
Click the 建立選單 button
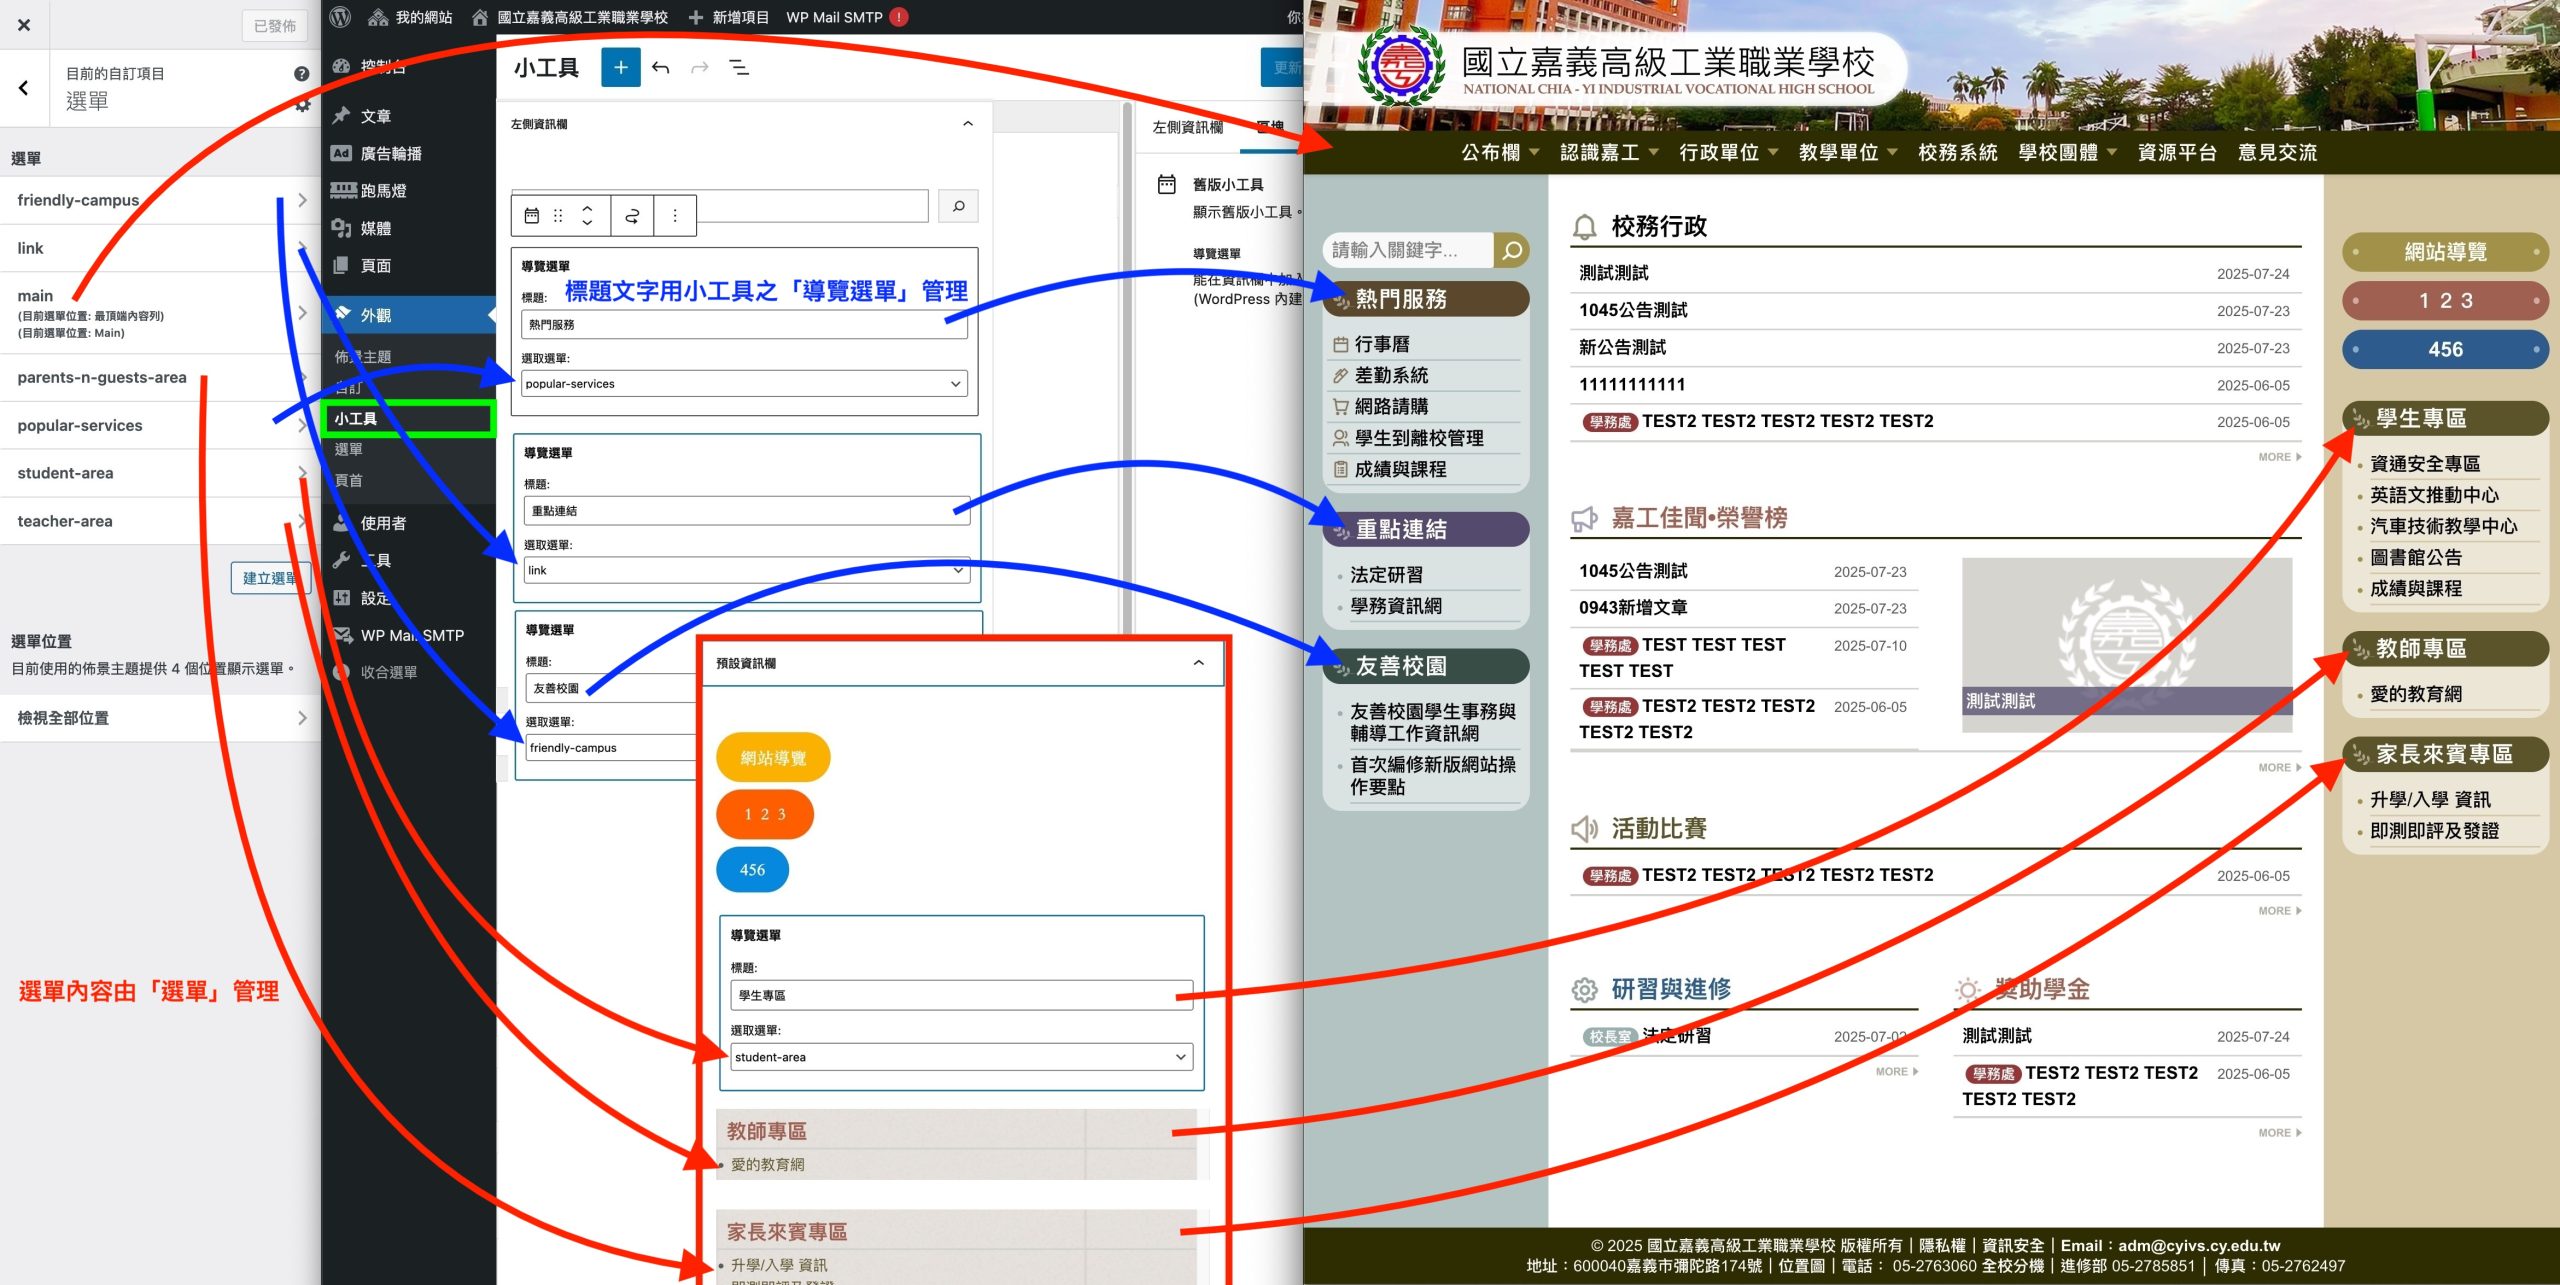270,578
